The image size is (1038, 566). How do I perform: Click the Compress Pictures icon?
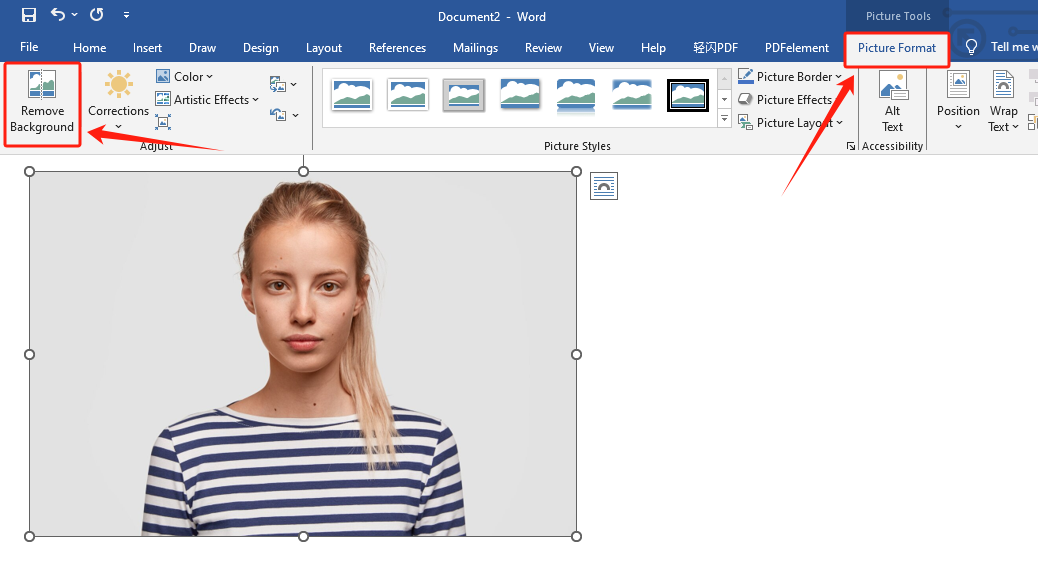coord(163,122)
